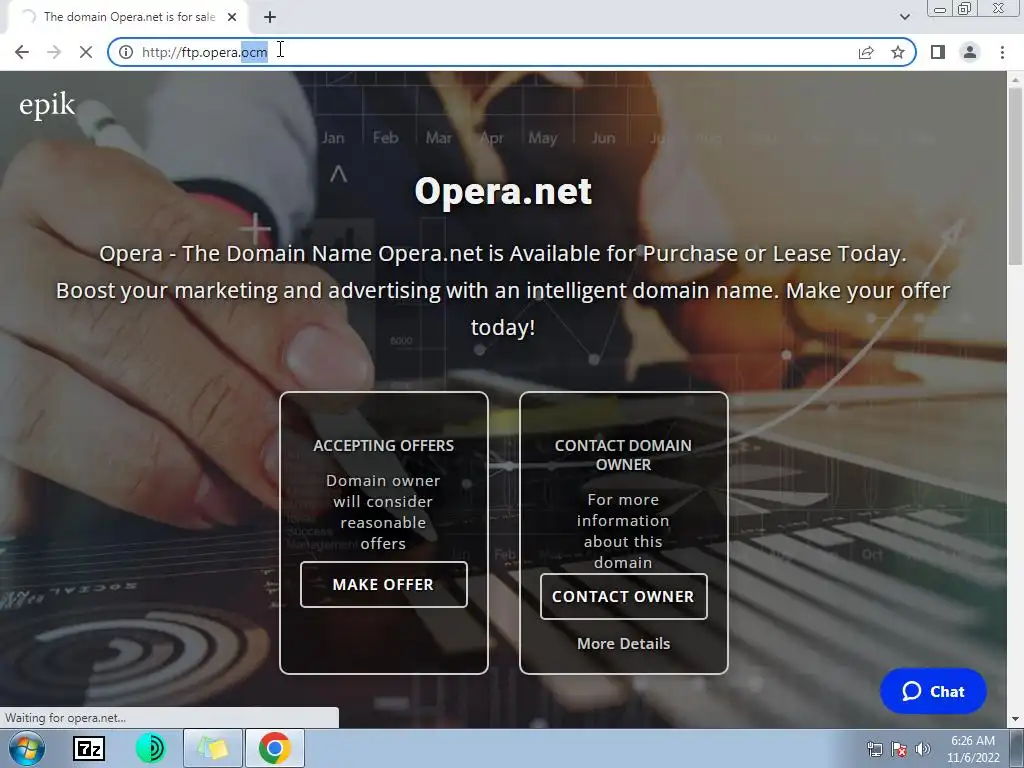Click the scrollbar up arrow
Image resolution: width=1024 pixels, height=768 pixels.
click(x=1015, y=79)
